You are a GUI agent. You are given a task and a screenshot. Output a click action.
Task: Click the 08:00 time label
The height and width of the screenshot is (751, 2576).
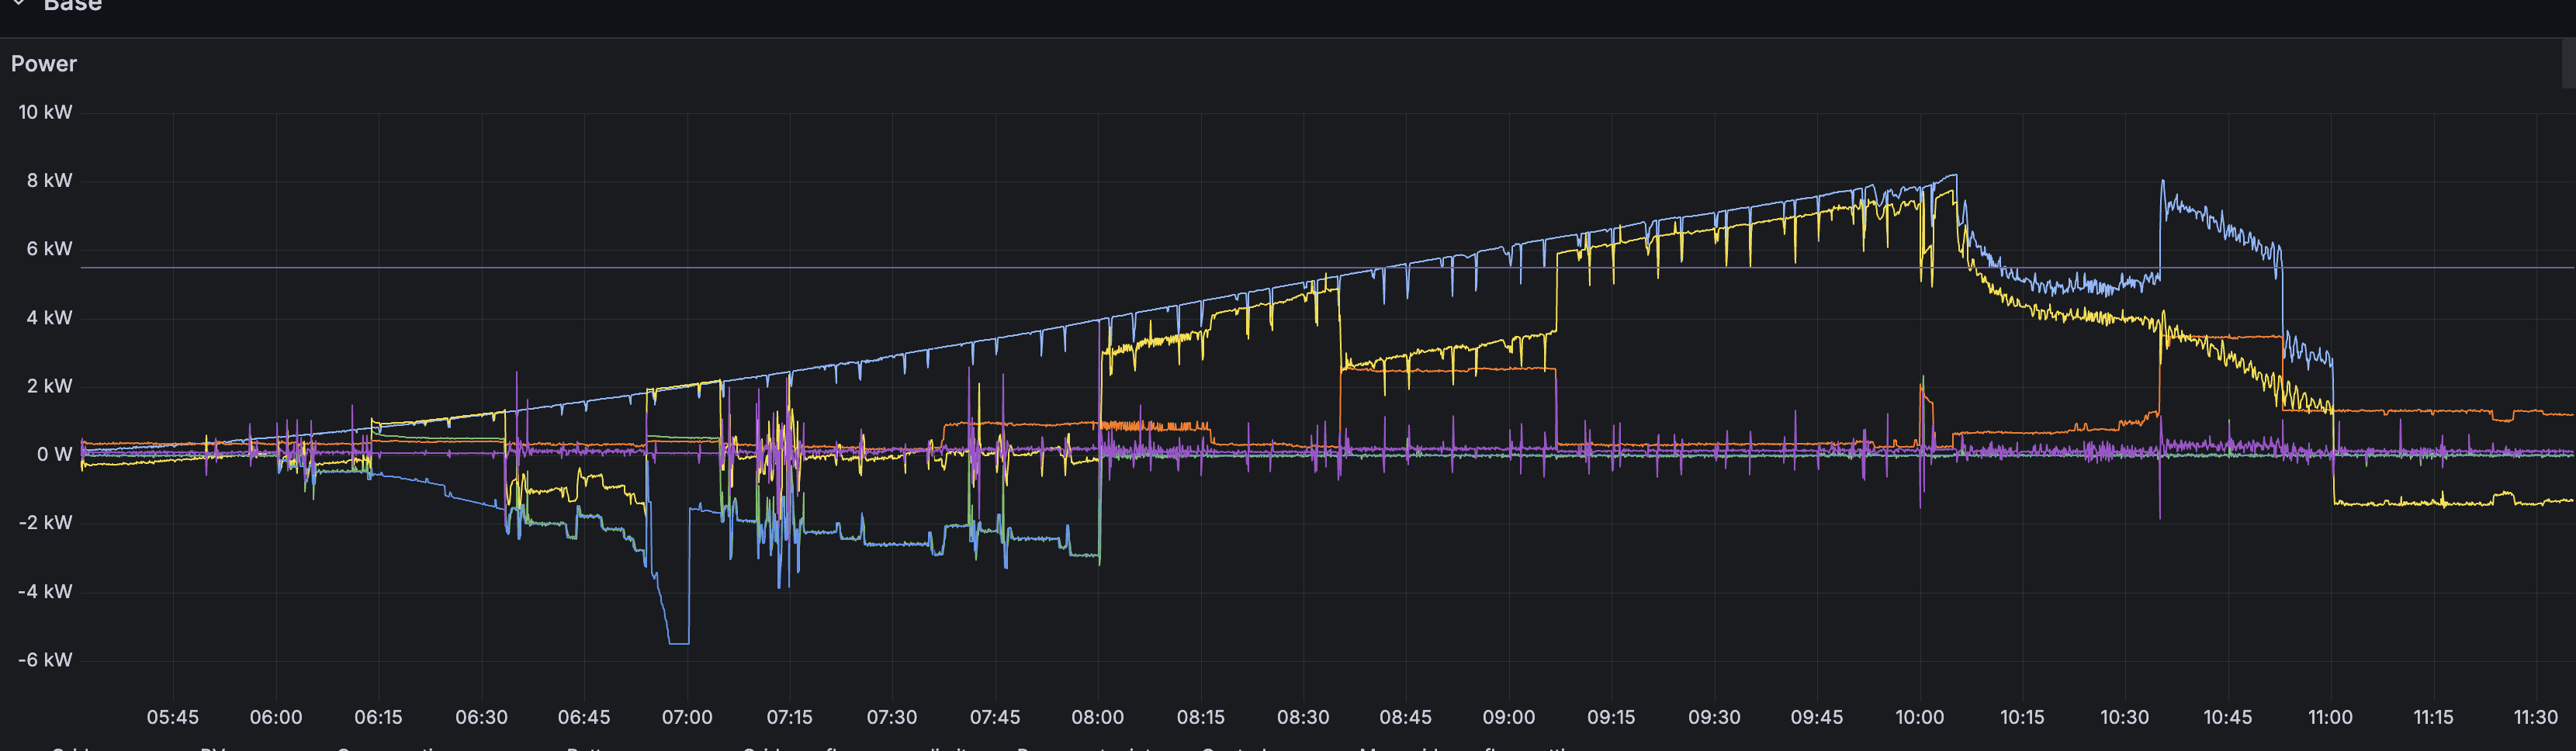point(1098,717)
